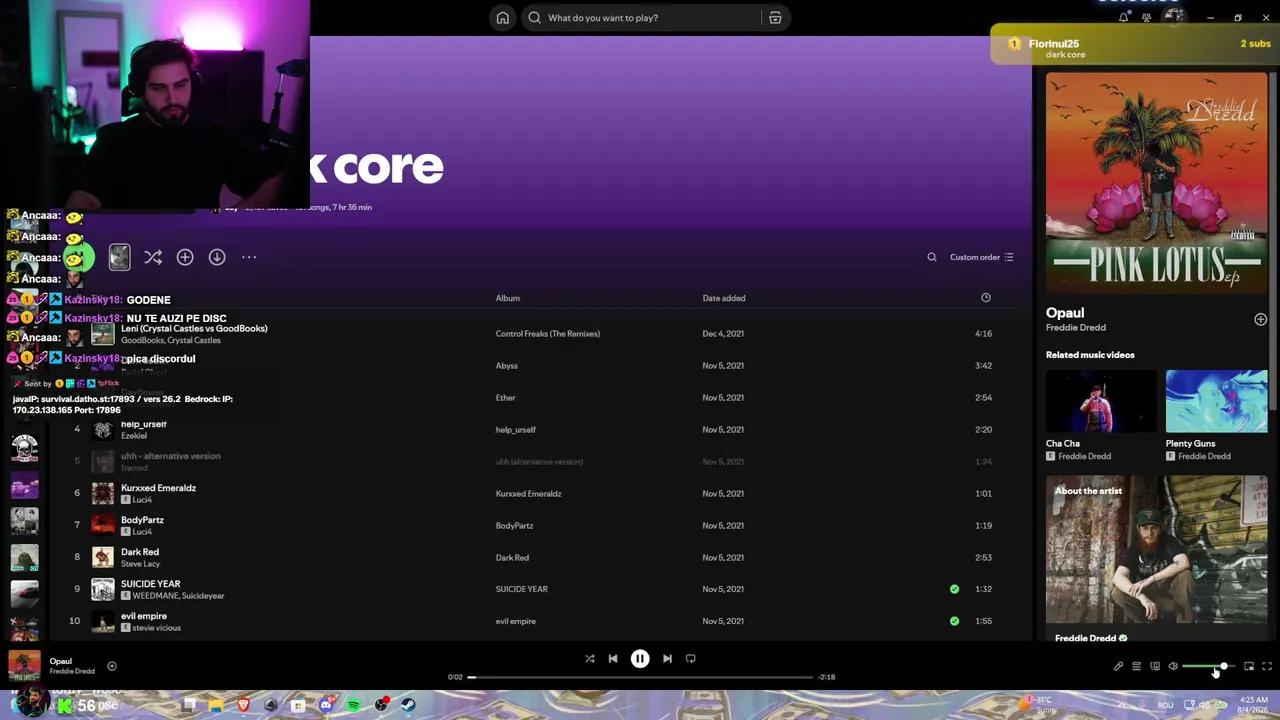Toggle repeat mode
This screenshot has width=1280, height=720.
pyautogui.click(x=691, y=659)
